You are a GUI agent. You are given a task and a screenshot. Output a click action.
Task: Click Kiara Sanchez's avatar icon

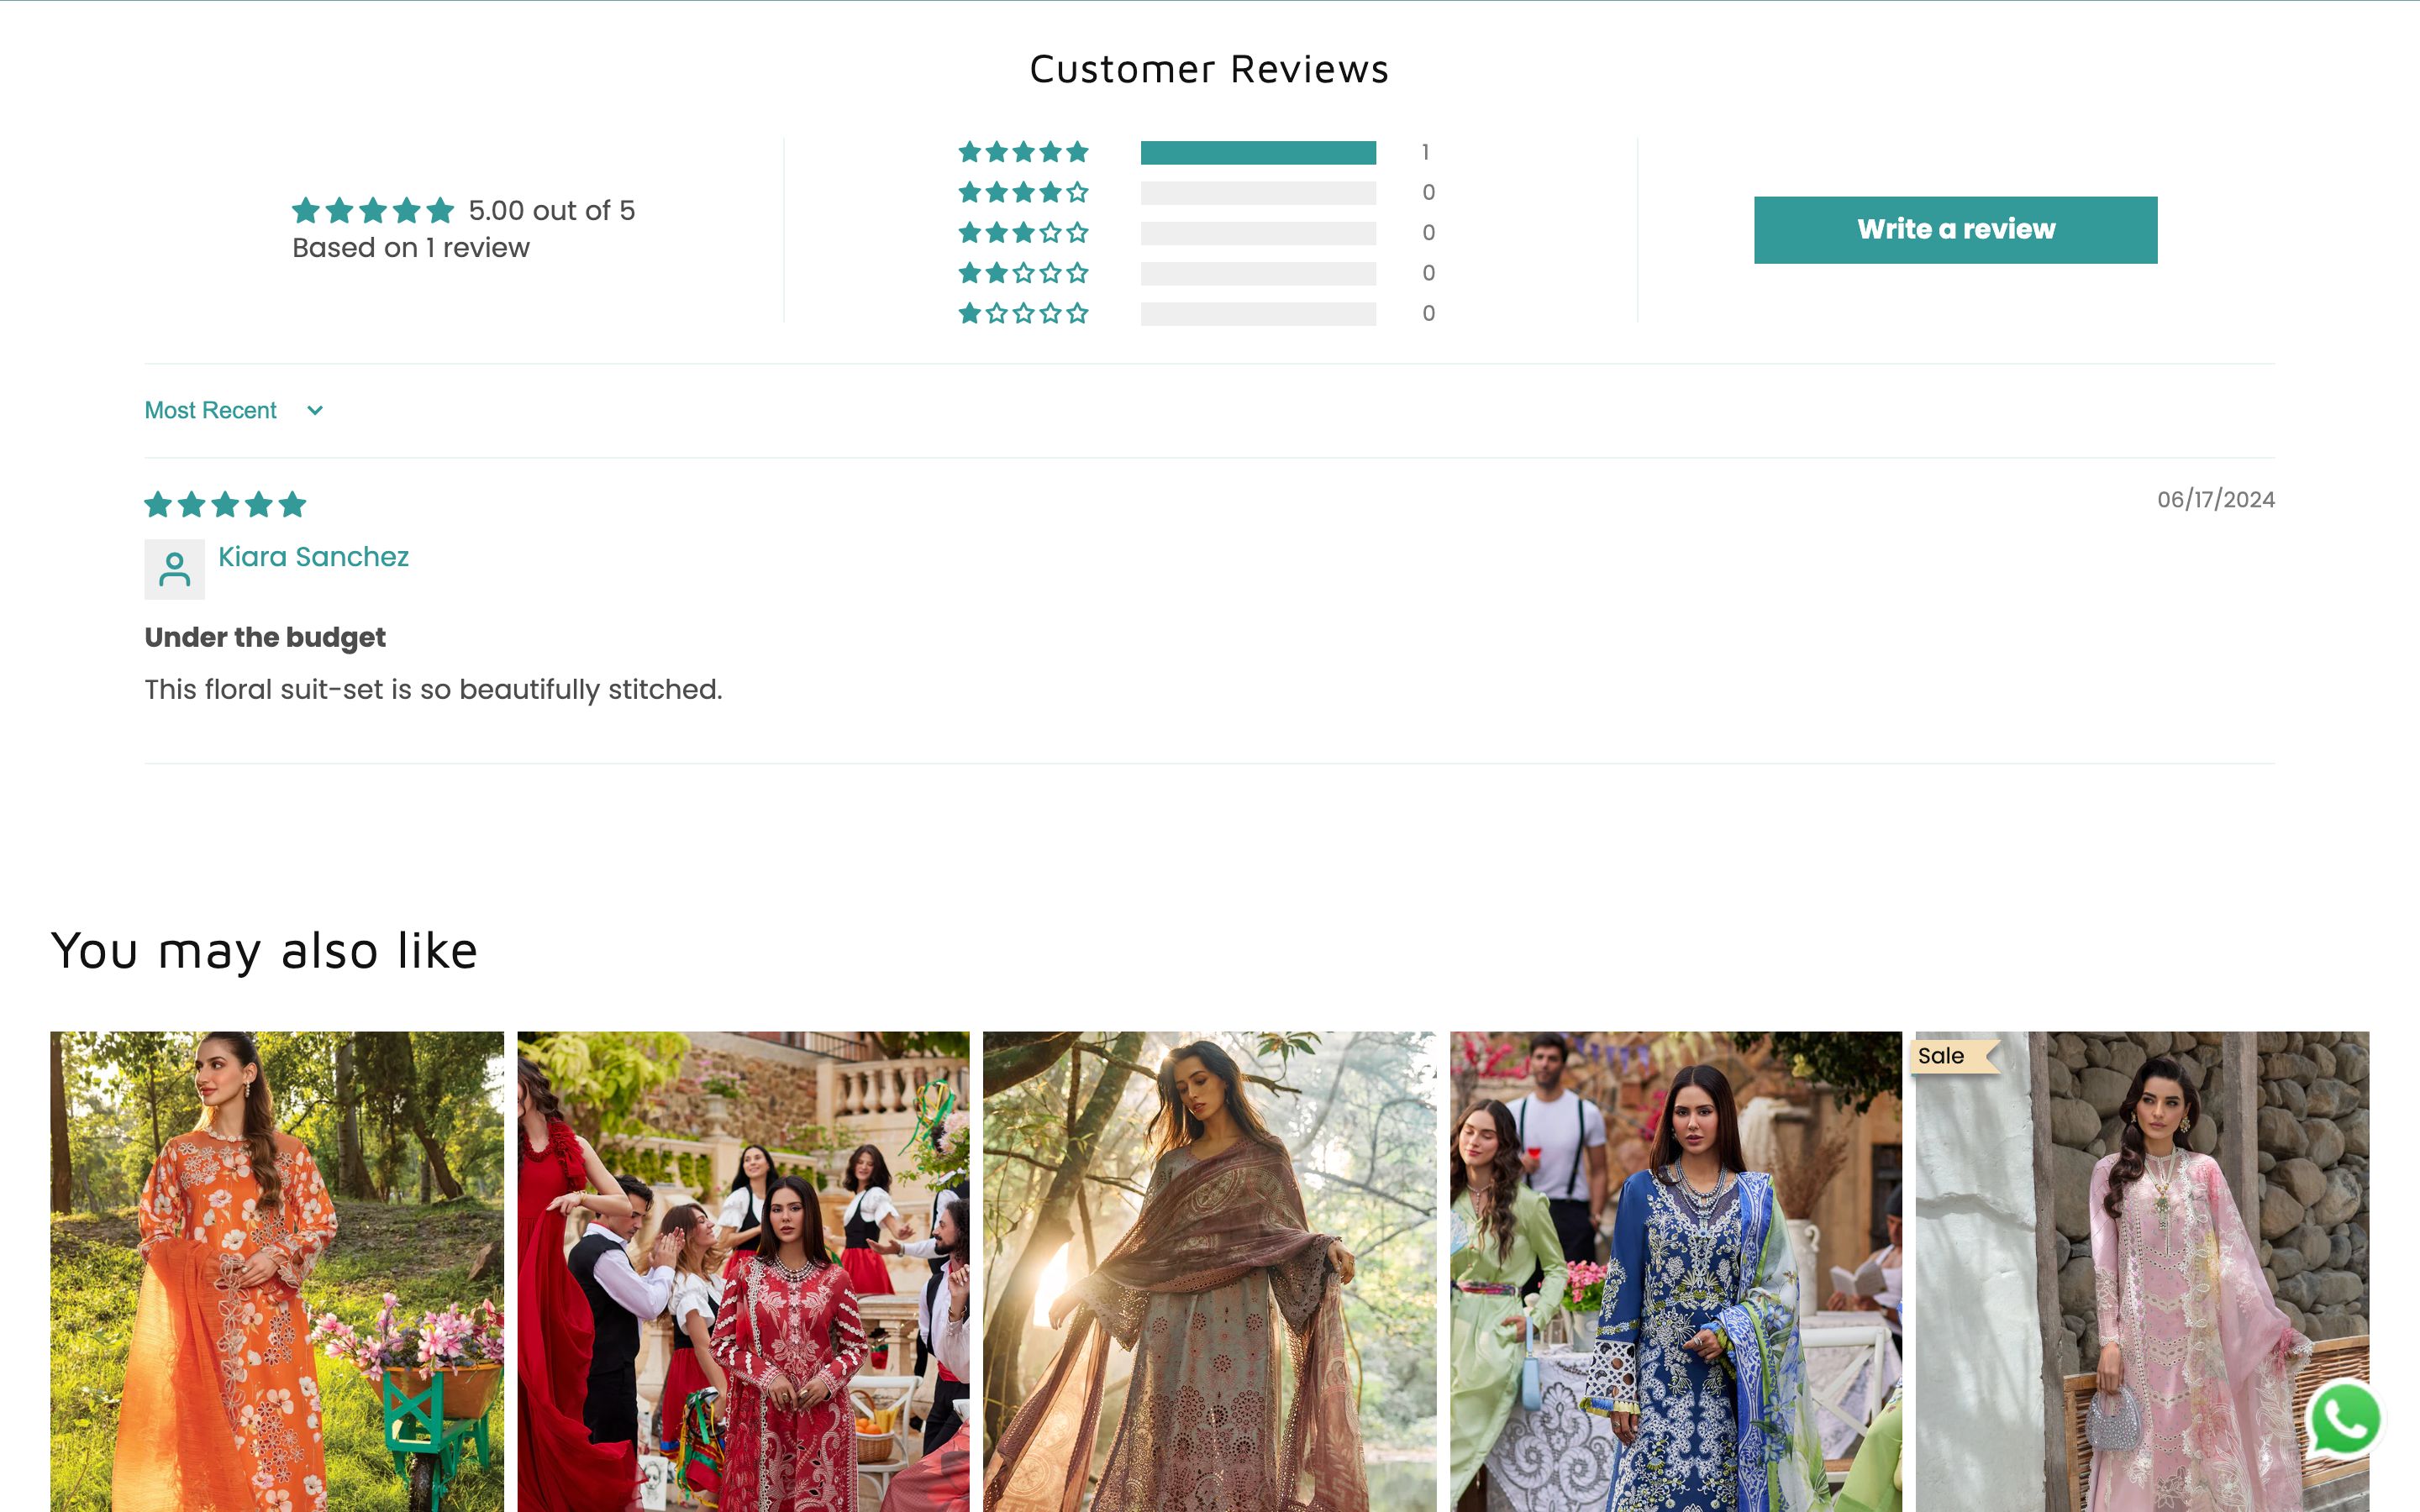coord(174,569)
